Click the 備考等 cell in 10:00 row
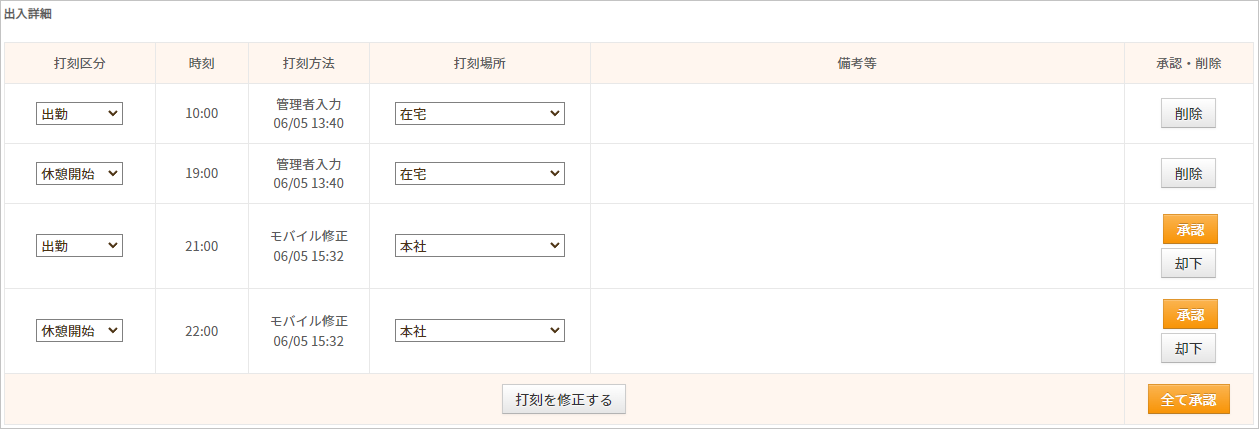The height and width of the screenshot is (429, 1259). [857, 114]
